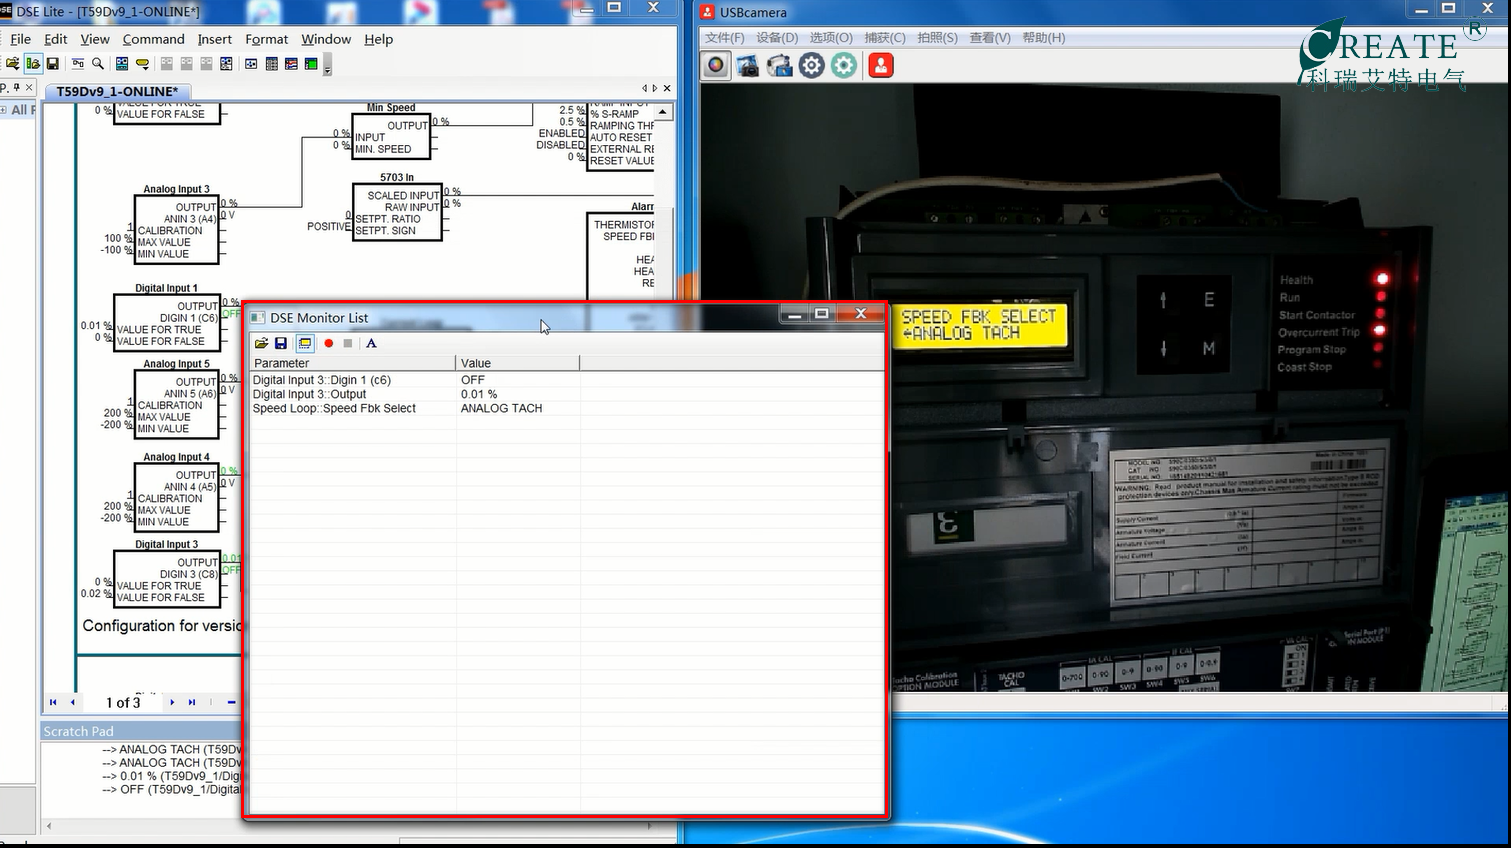Open the Help menu in DSE Lite
1511x848 pixels.
(x=379, y=39)
